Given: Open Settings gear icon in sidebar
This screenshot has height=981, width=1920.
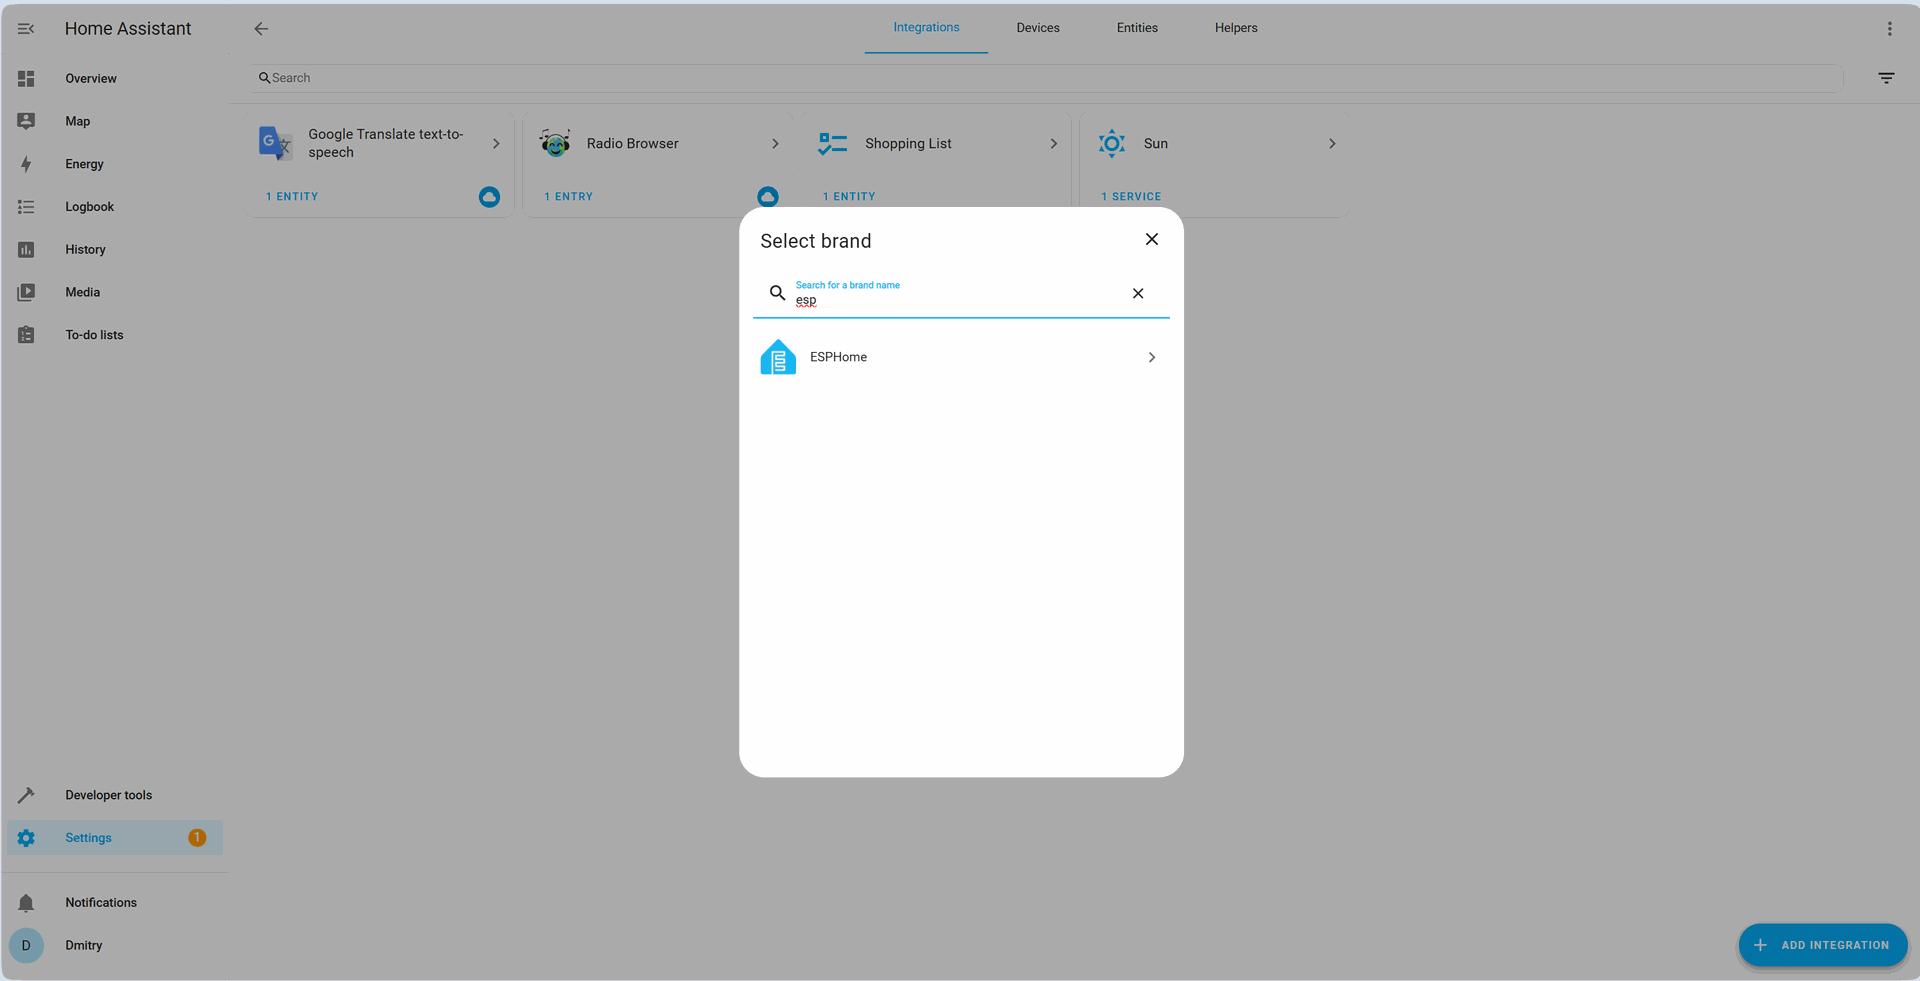Looking at the screenshot, I should 26,838.
